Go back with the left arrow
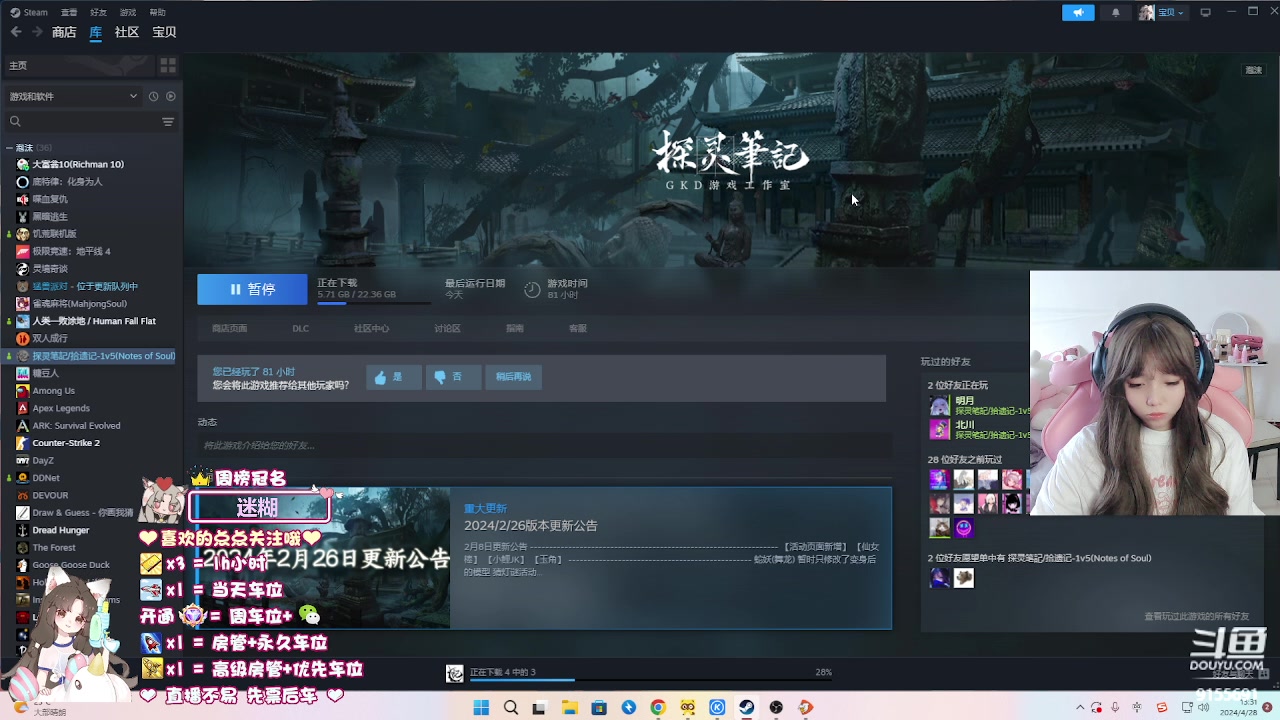1280x720 pixels. pyautogui.click(x=16, y=32)
